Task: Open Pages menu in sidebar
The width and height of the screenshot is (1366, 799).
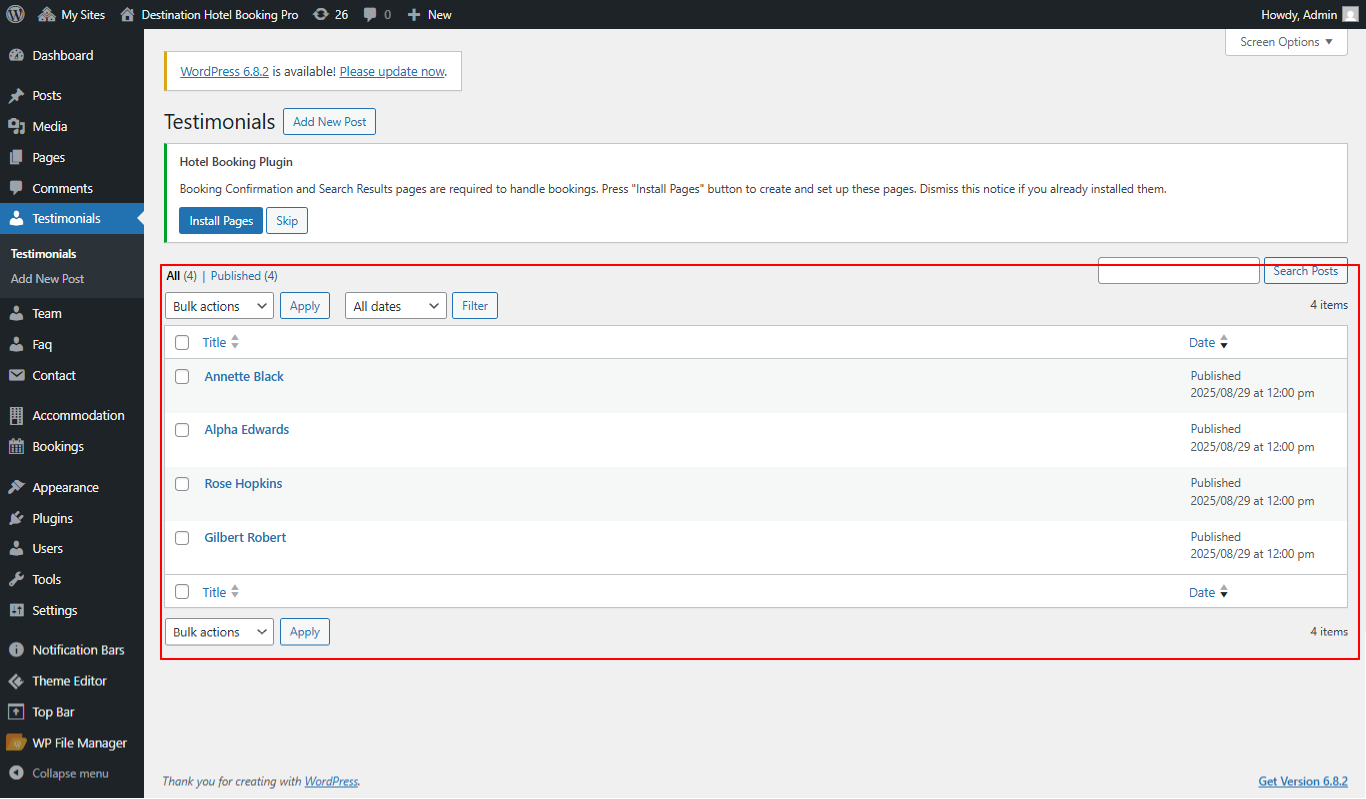Action: click(72, 157)
